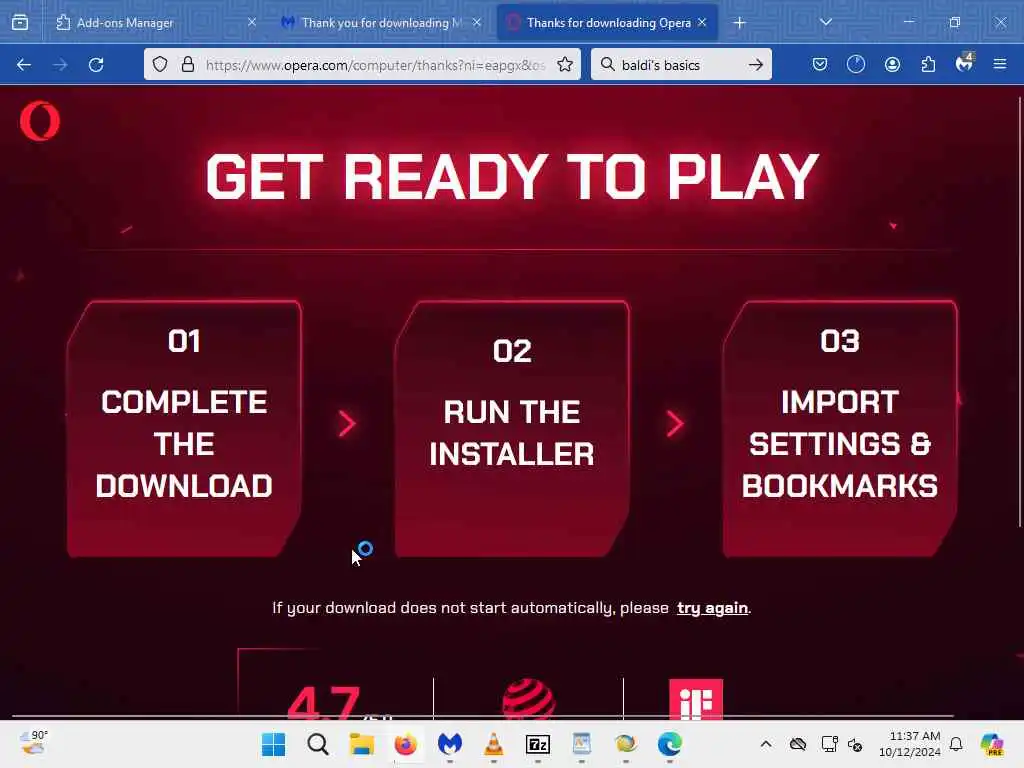Click the Firefox taskbar icon
1024x768 pixels.
tap(406, 744)
